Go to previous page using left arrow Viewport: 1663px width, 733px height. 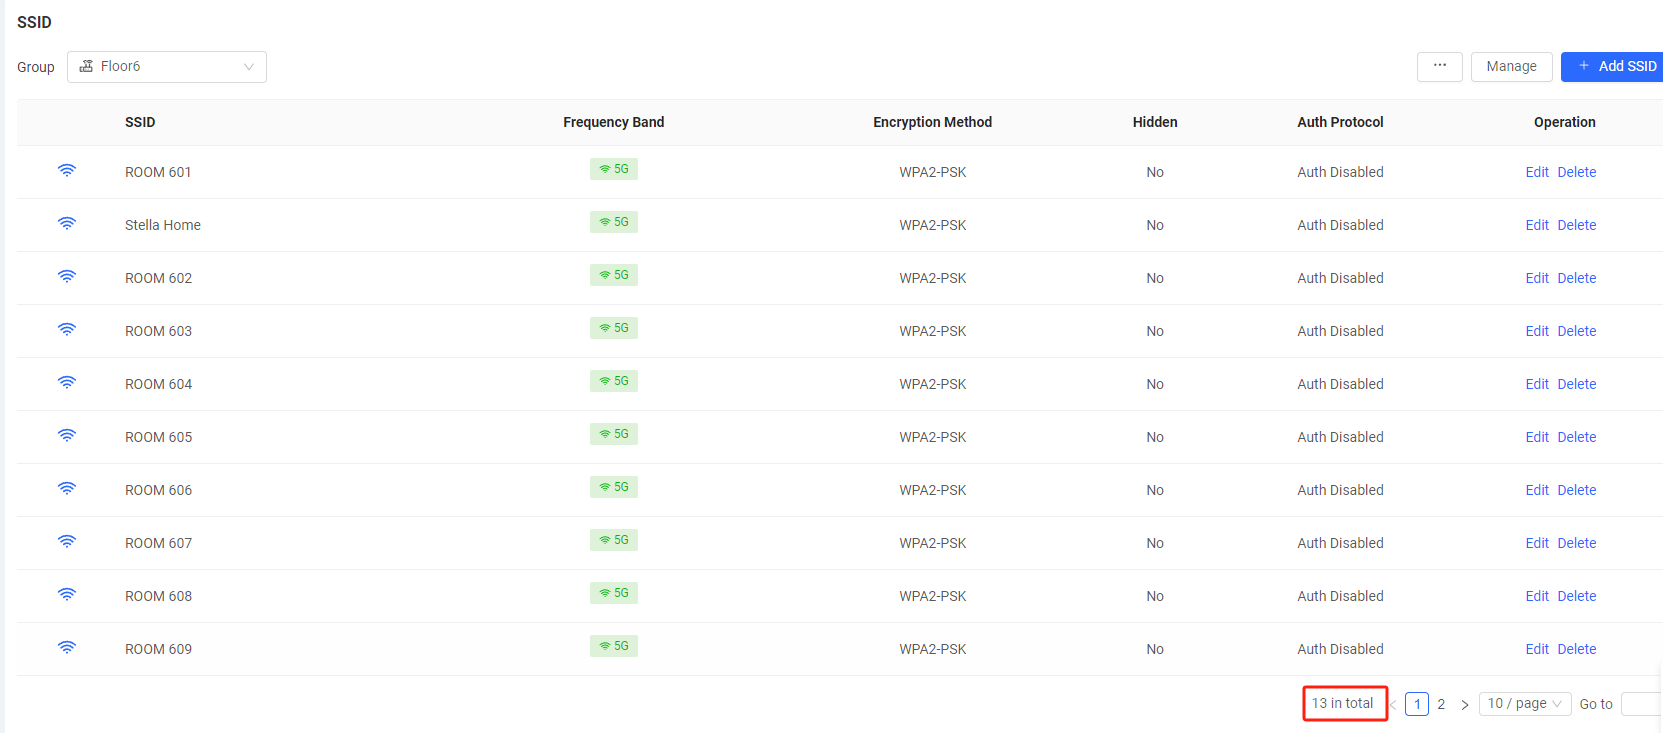[1393, 704]
